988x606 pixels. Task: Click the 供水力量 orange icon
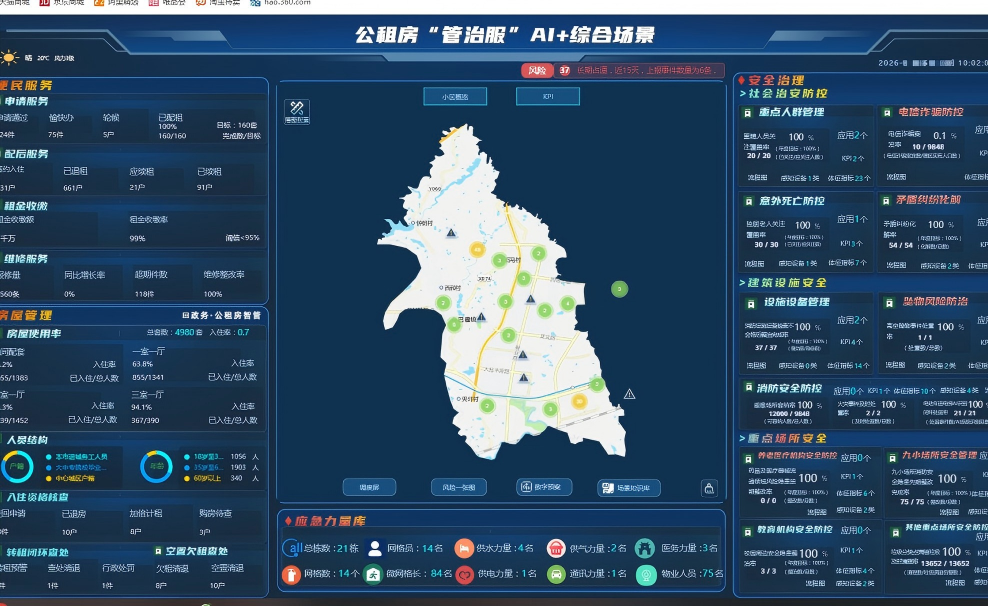coord(464,548)
